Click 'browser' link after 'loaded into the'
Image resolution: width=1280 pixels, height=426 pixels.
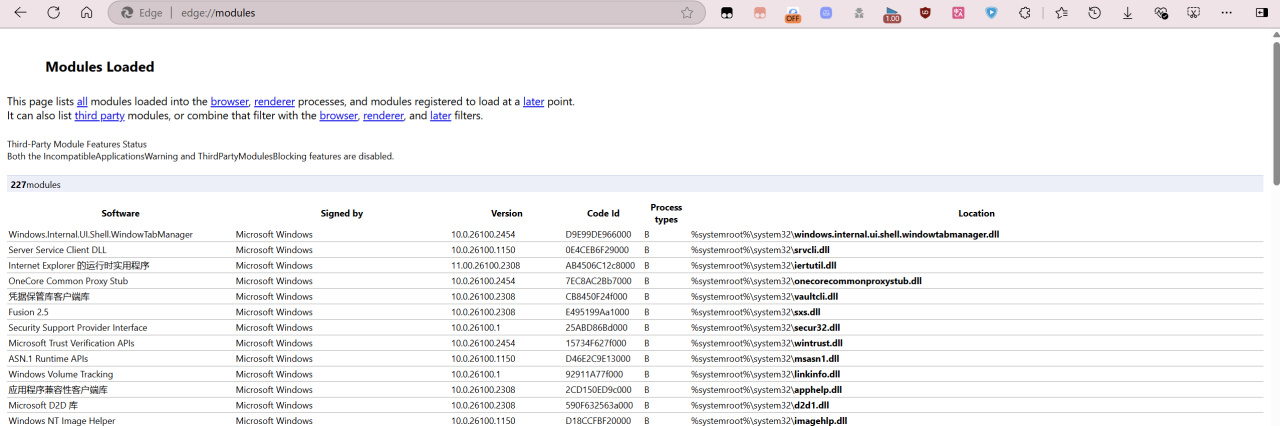(230, 101)
